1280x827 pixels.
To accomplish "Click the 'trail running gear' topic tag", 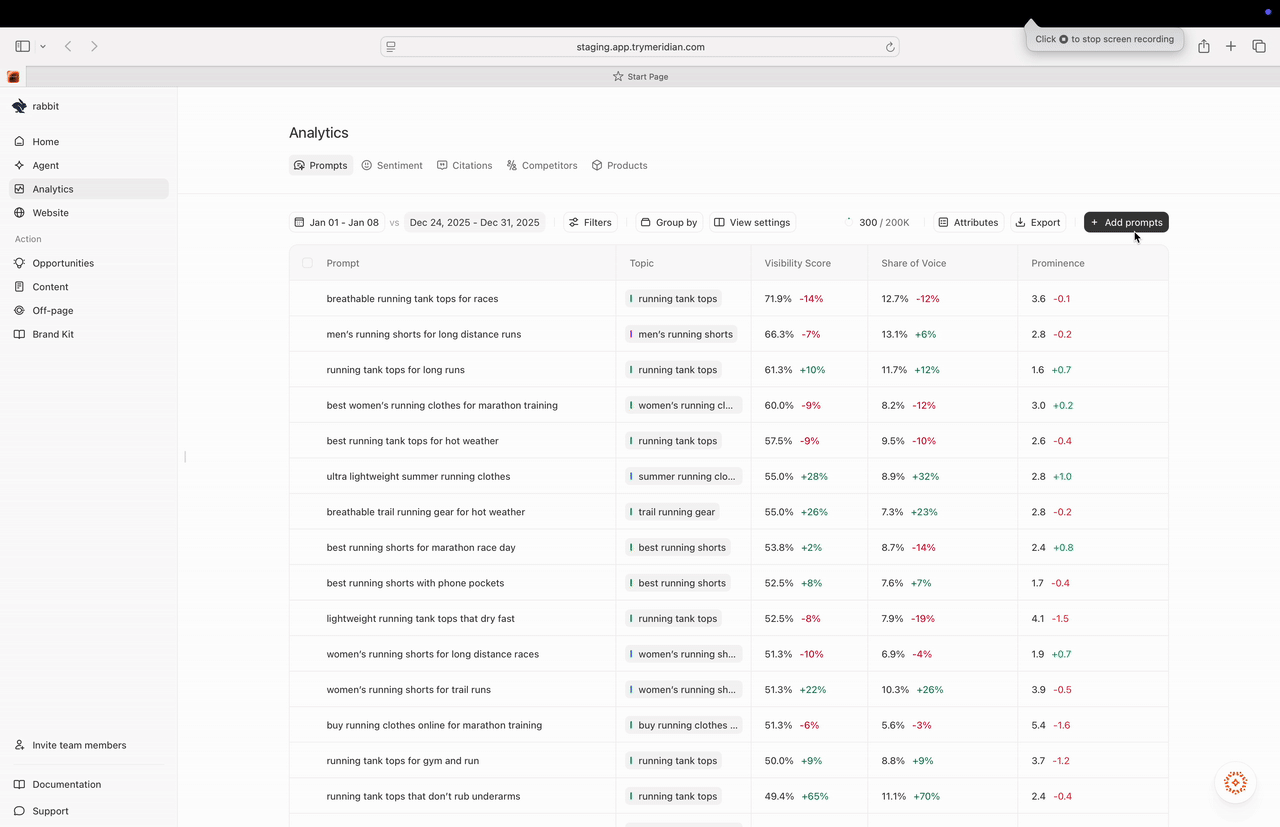I will [x=673, y=512].
